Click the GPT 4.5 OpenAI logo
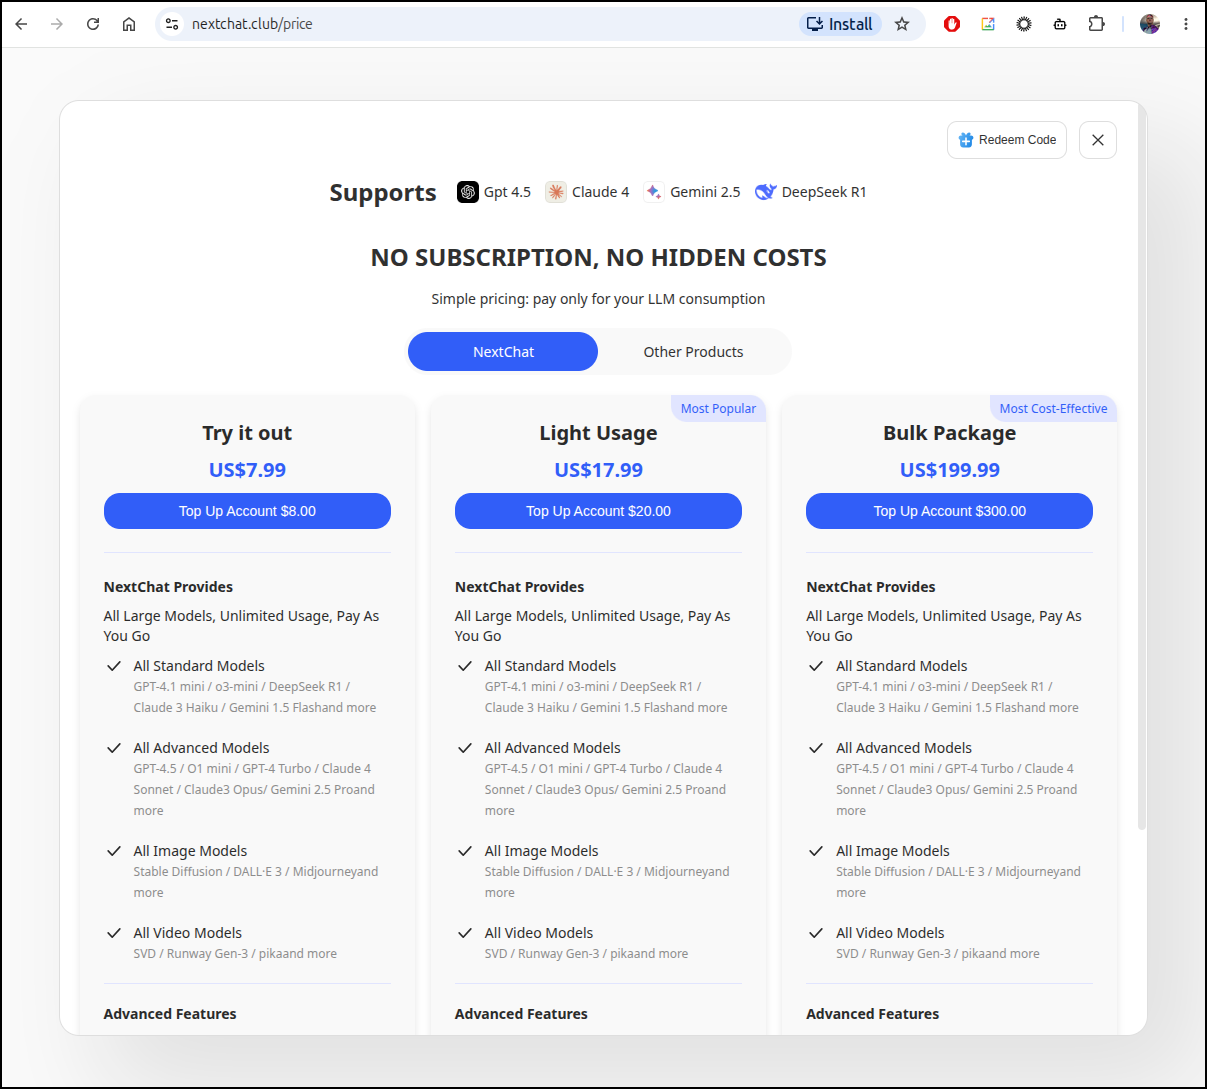This screenshot has height=1089, width=1207. (468, 192)
